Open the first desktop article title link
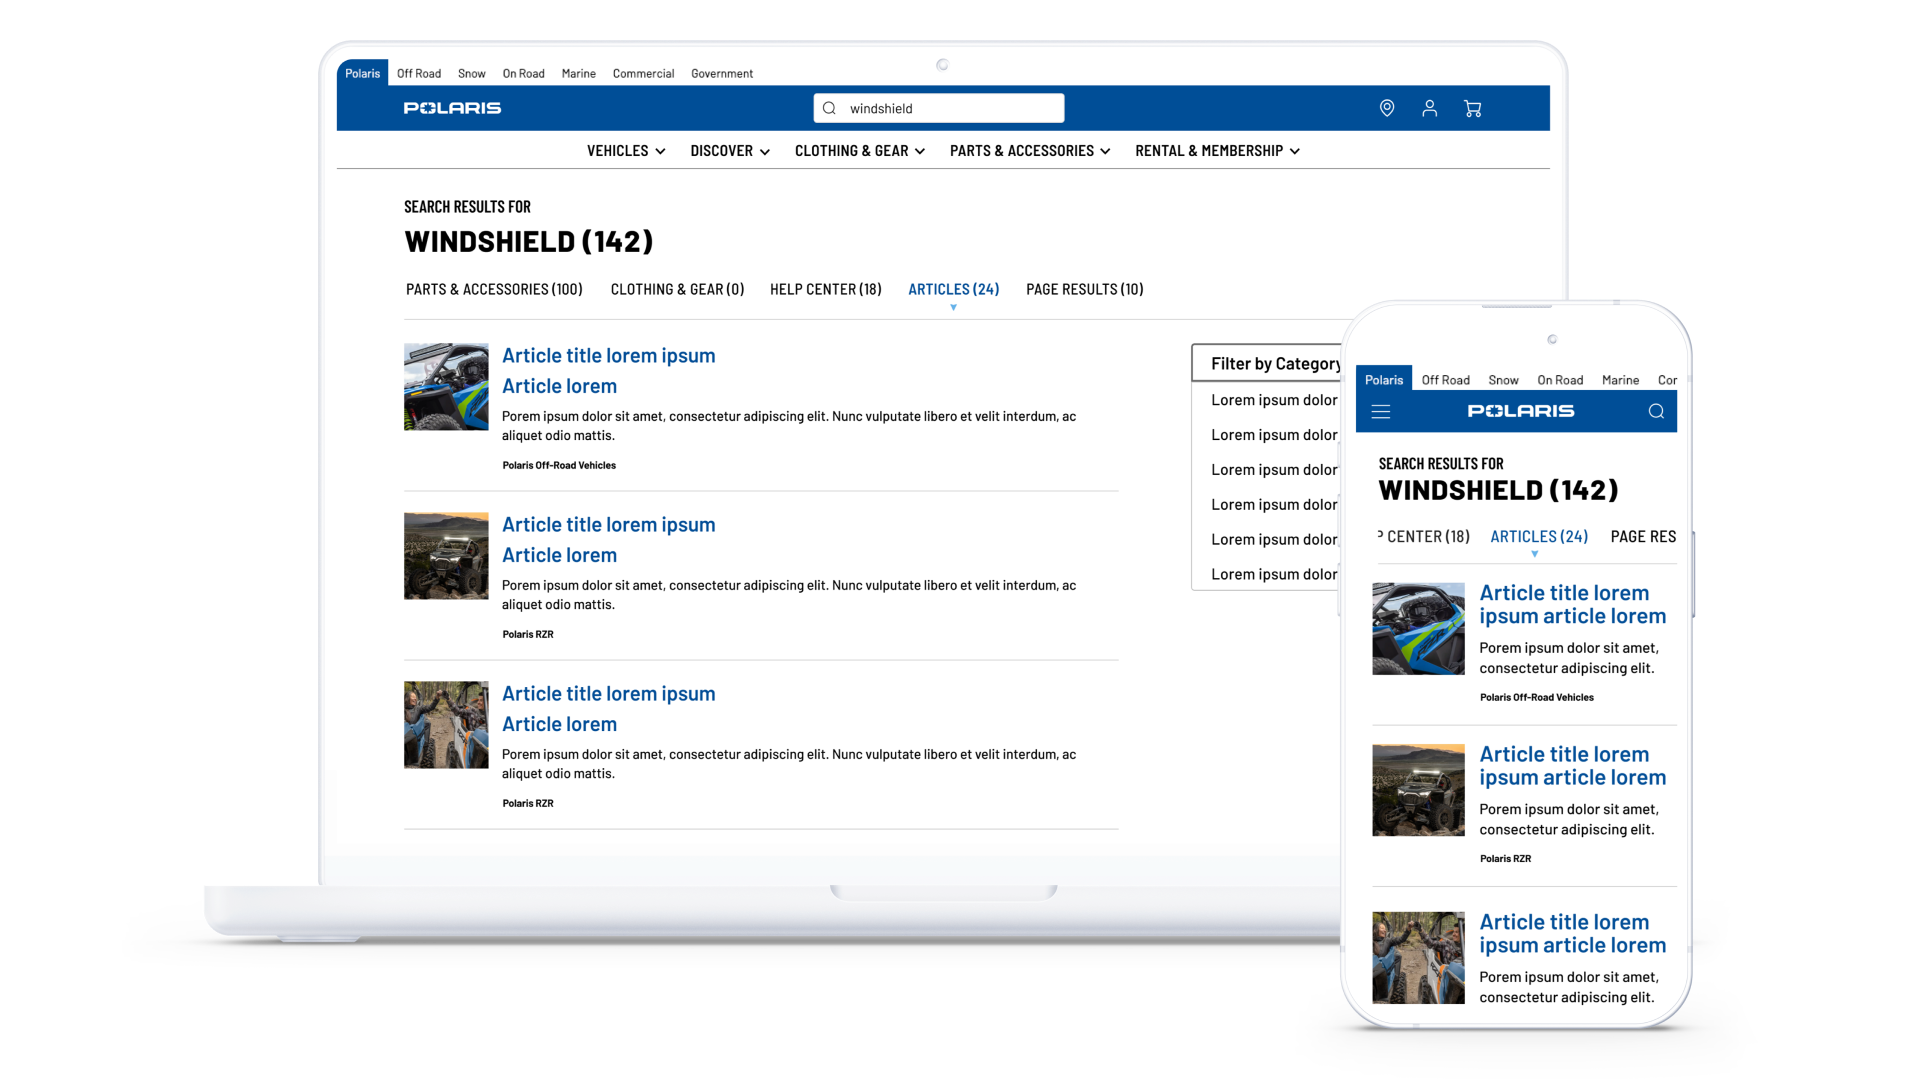Screen dimensions: 1920x1080 point(608,356)
